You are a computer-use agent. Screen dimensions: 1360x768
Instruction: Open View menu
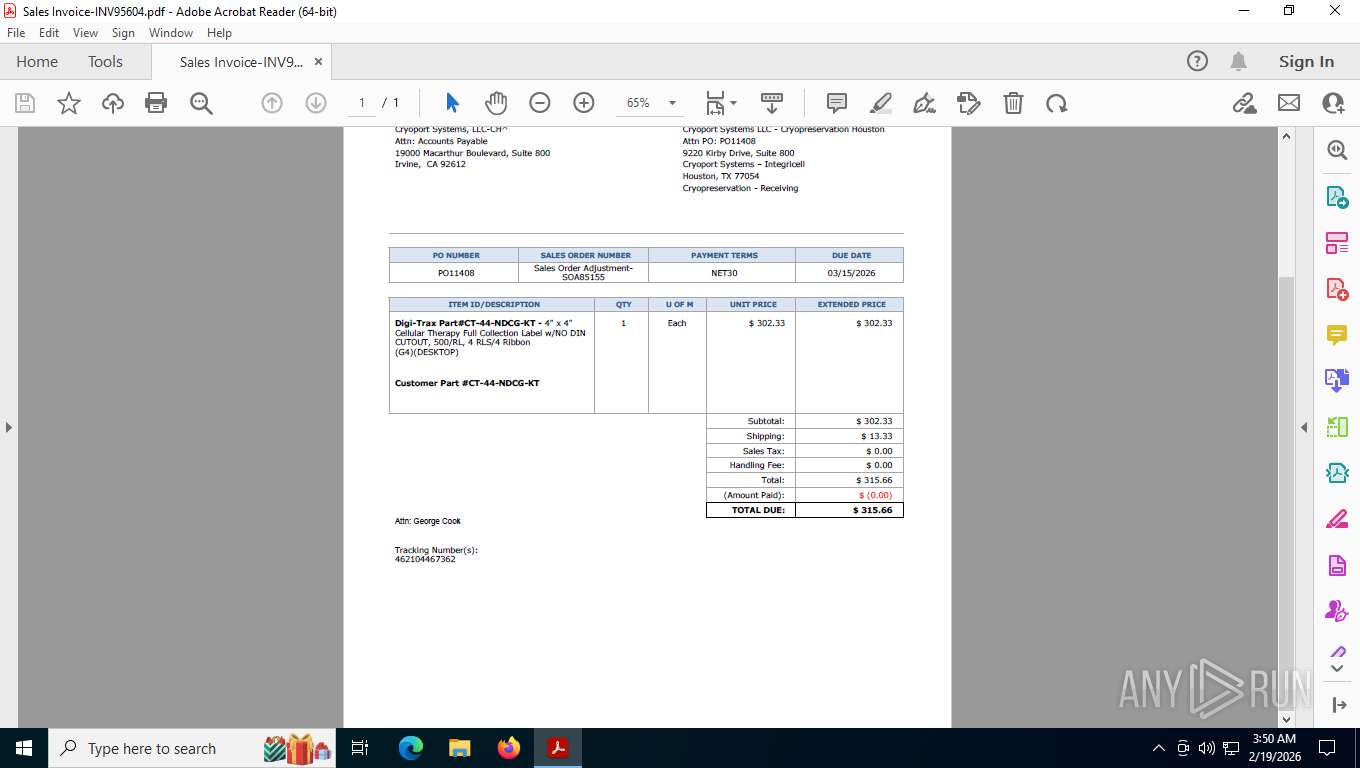(85, 33)
